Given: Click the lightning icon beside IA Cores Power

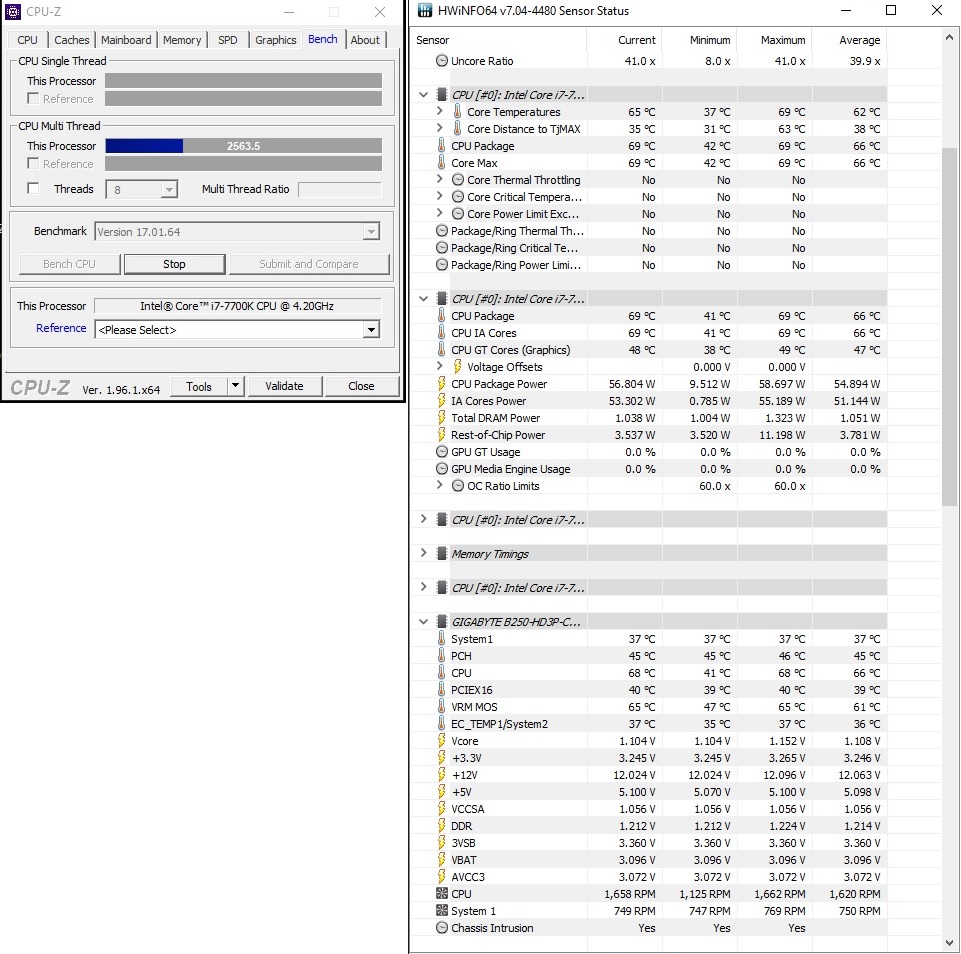Looking at the screenshot, I should pos(441,401).
